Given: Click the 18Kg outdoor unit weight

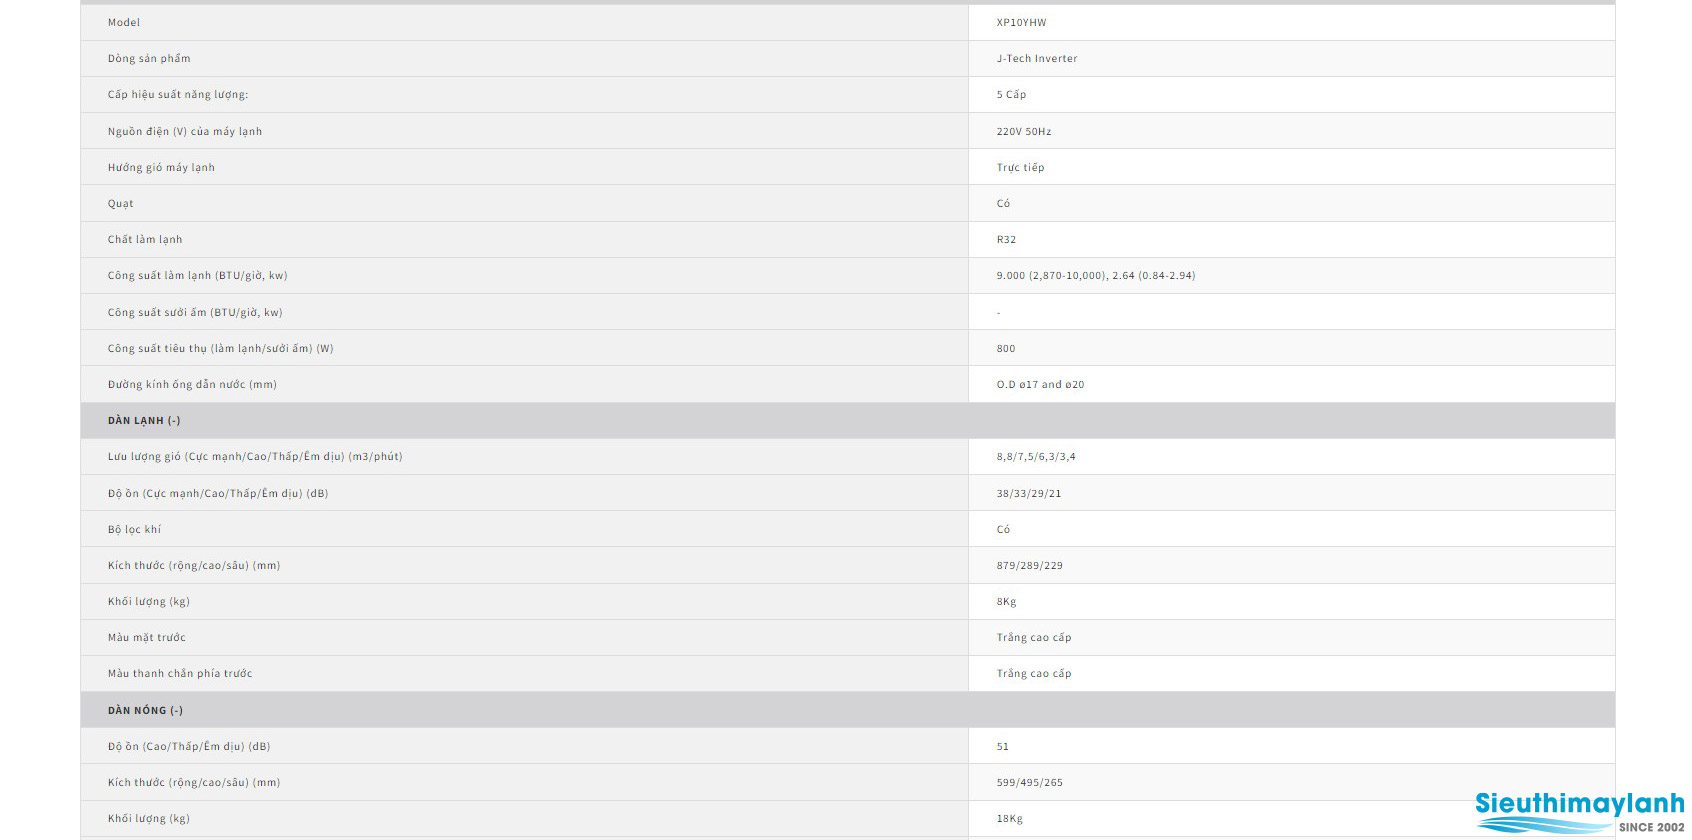Looking at the screenshot, I should [1010, 818].
